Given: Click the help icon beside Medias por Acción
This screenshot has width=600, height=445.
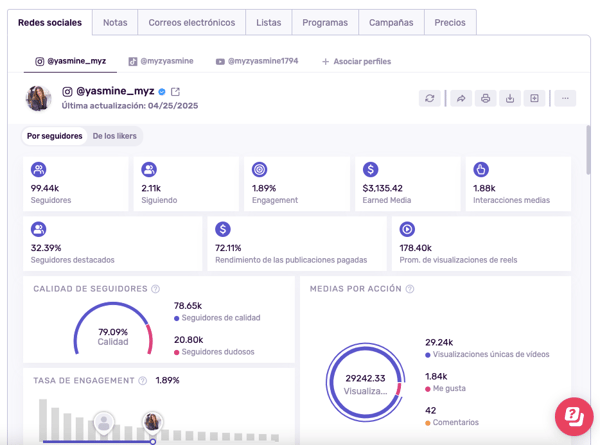Looking at the screenshot, I should coord(410,289).
